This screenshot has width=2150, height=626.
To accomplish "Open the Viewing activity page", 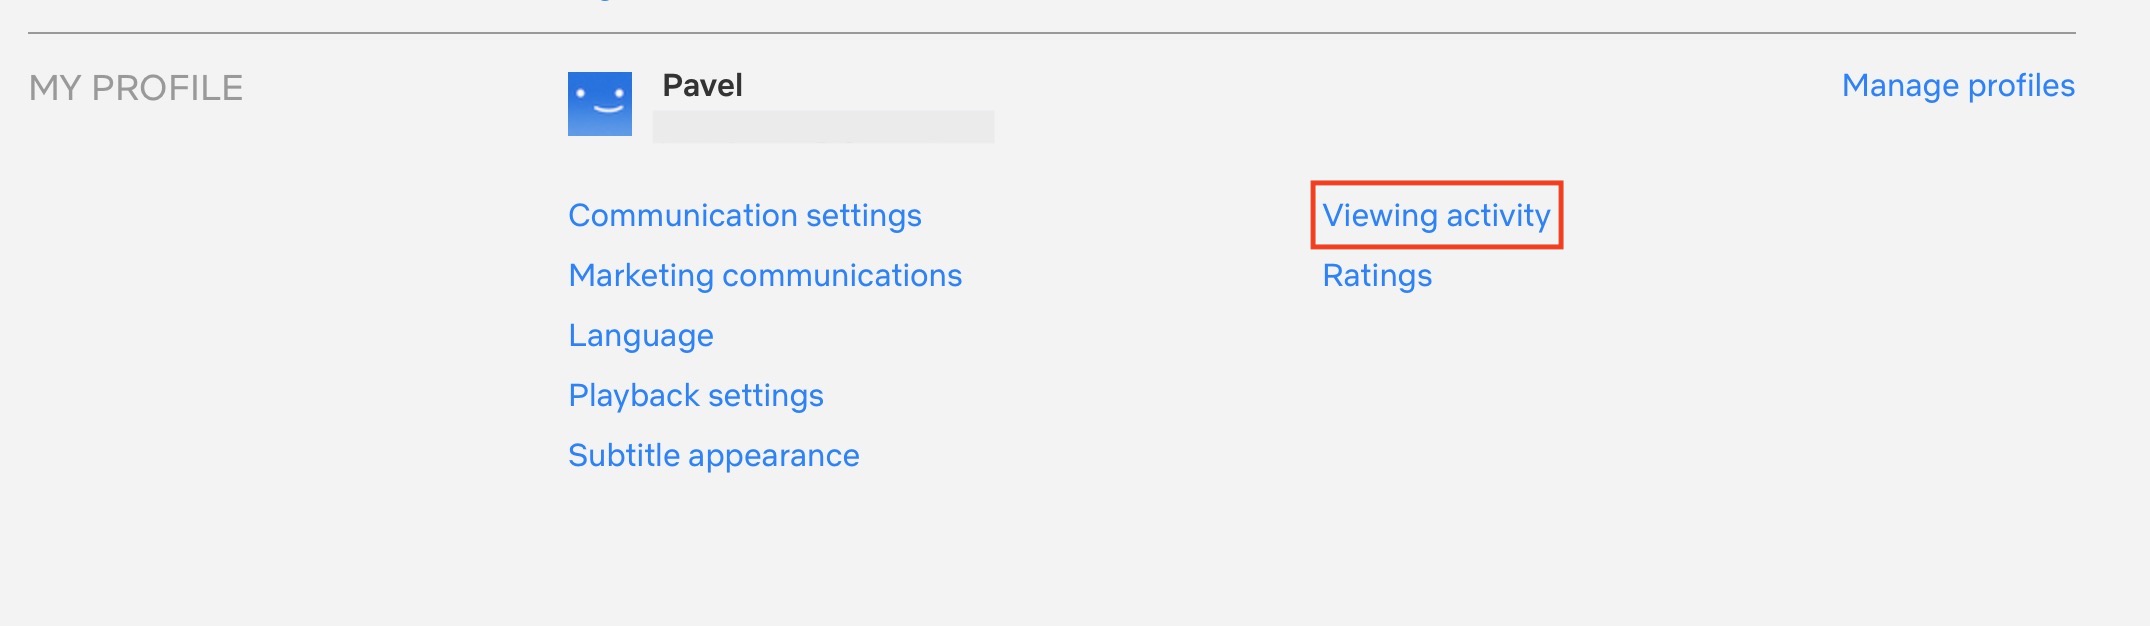I will click(1436, 215).
